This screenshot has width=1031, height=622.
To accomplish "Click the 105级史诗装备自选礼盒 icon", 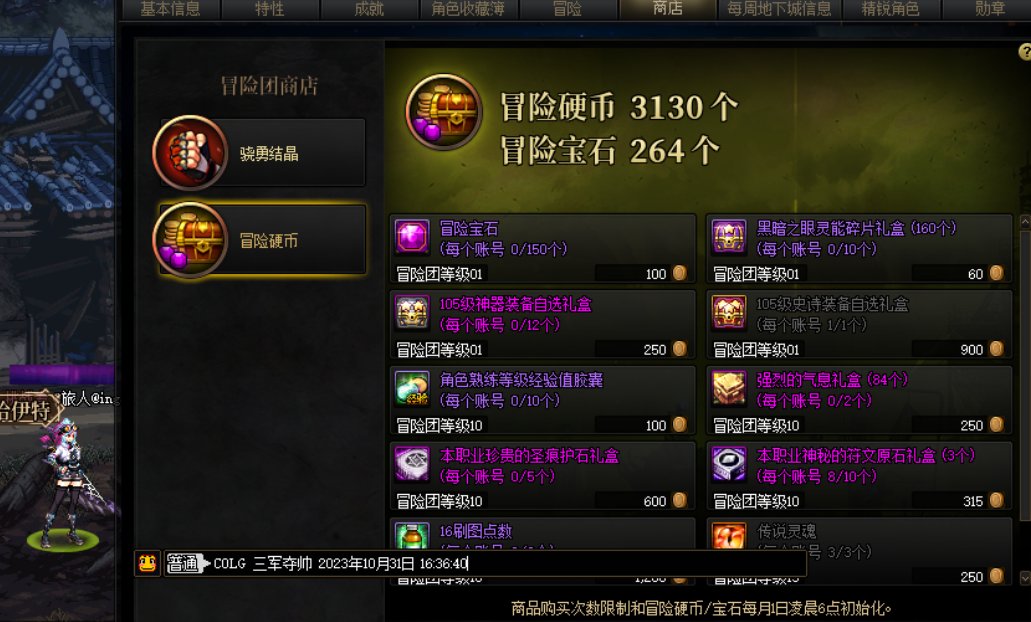I will coord(729,312).
